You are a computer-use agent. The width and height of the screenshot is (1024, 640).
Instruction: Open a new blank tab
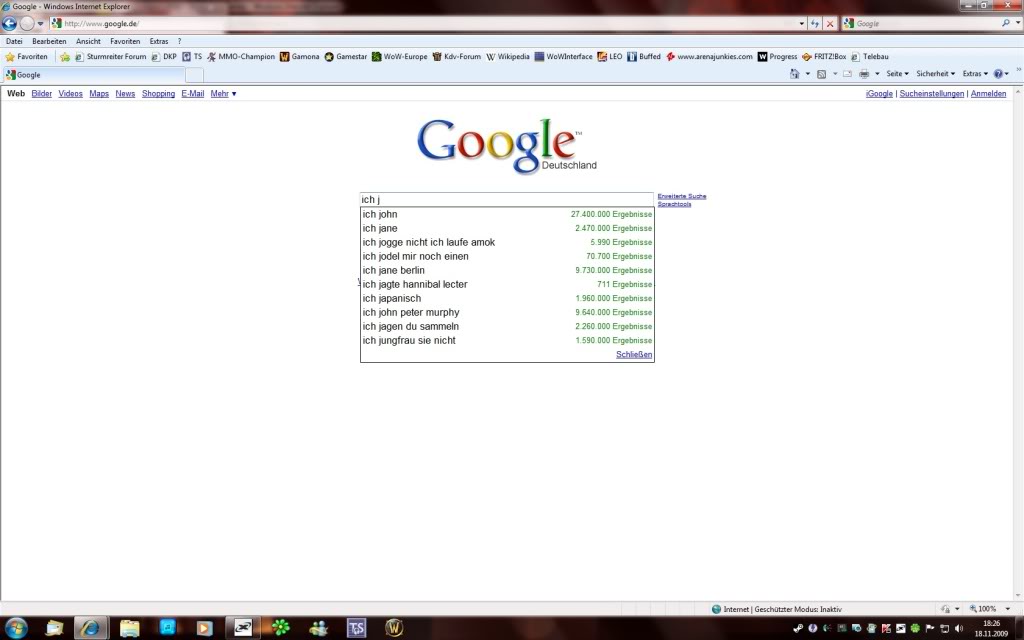[195, 75]
